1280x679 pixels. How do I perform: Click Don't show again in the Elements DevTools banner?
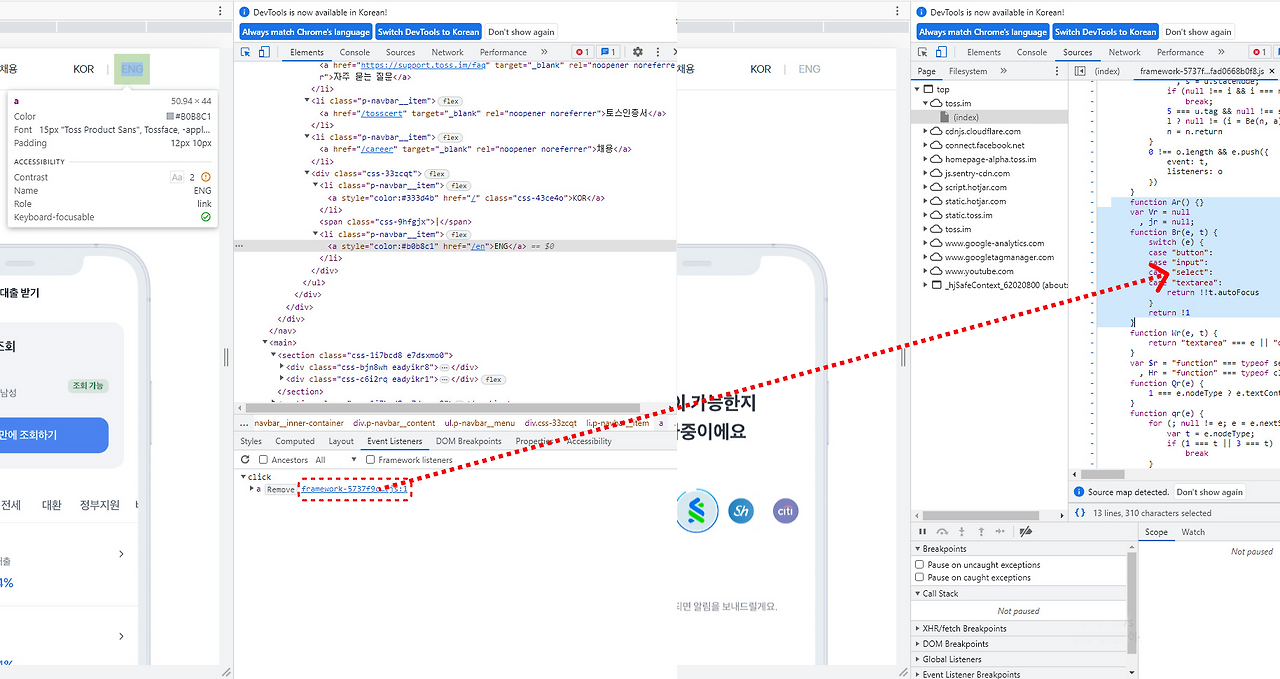[x=521, y=32]
